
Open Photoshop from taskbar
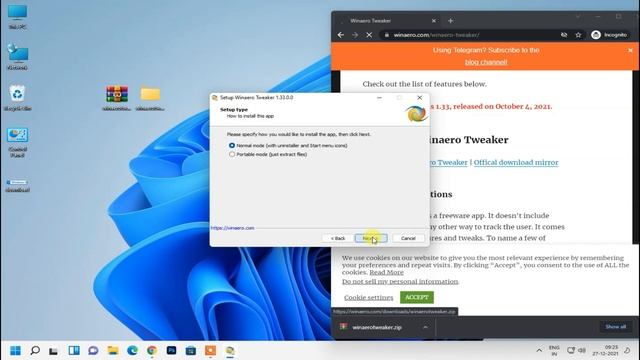[171, 350]
